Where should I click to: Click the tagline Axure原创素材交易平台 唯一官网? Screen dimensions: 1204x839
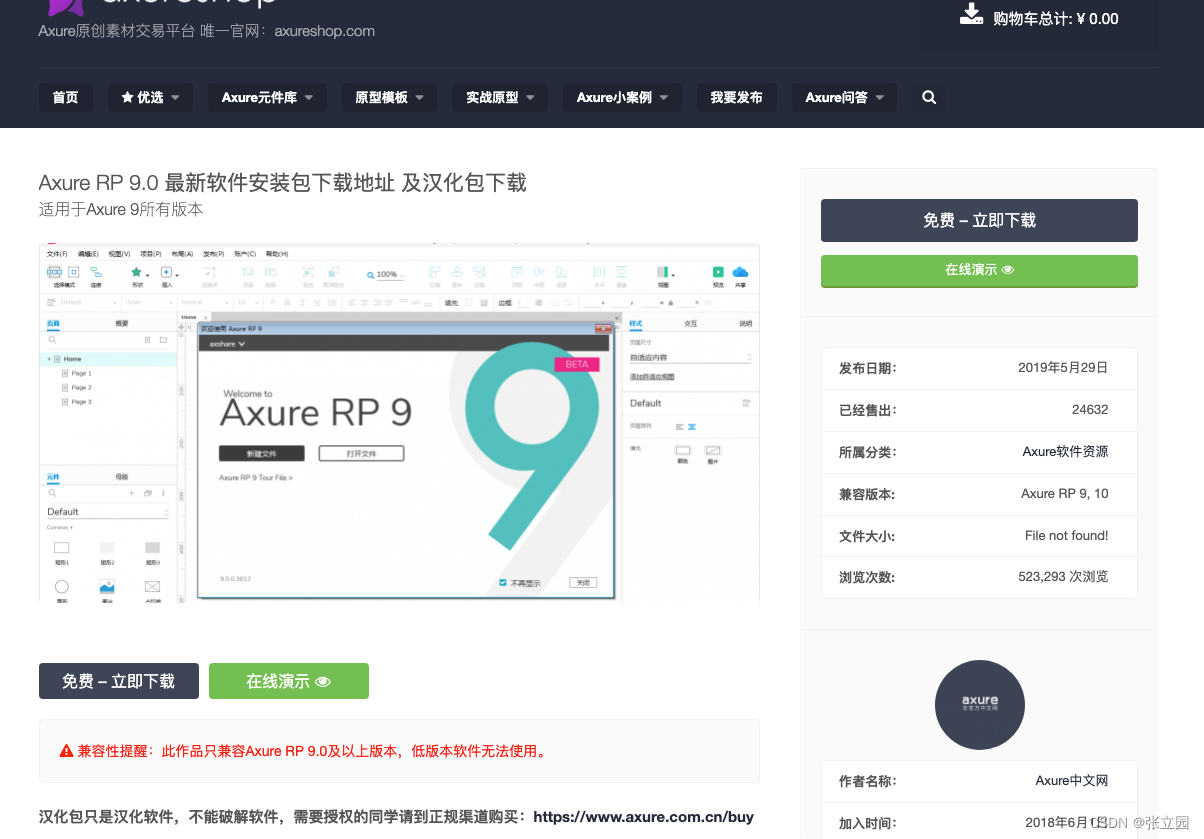[x=207, y=30]
